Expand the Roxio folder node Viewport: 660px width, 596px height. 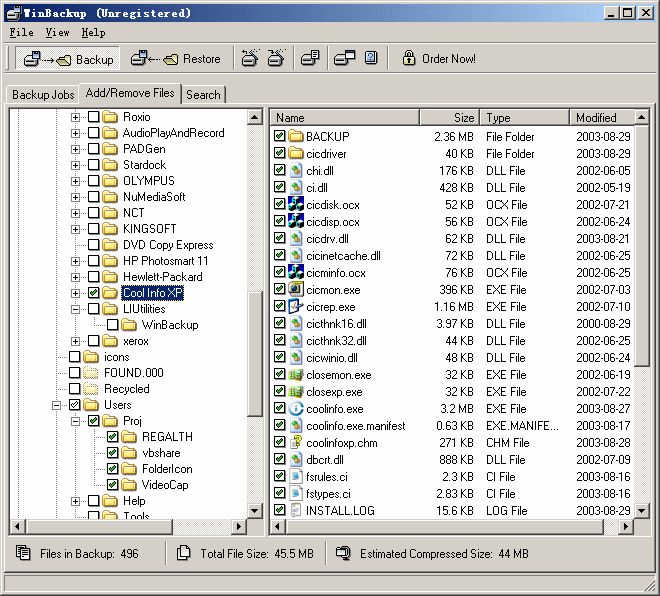pos(75,117)
